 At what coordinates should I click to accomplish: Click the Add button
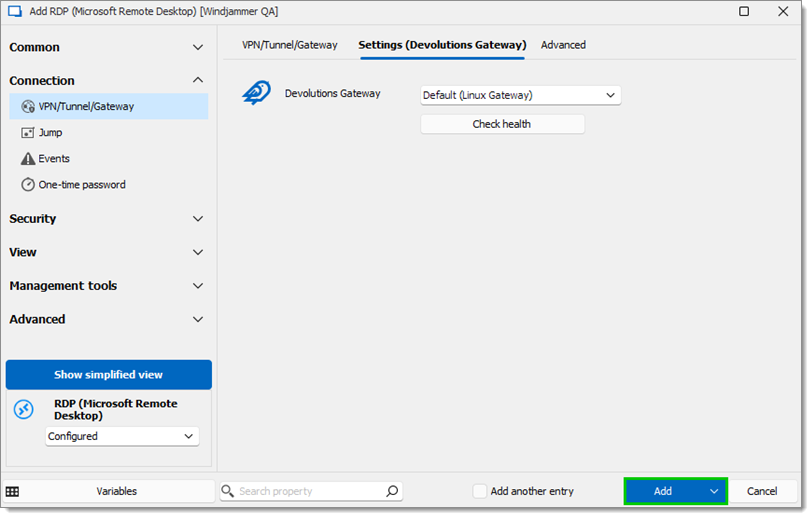(x=663, y=491)
